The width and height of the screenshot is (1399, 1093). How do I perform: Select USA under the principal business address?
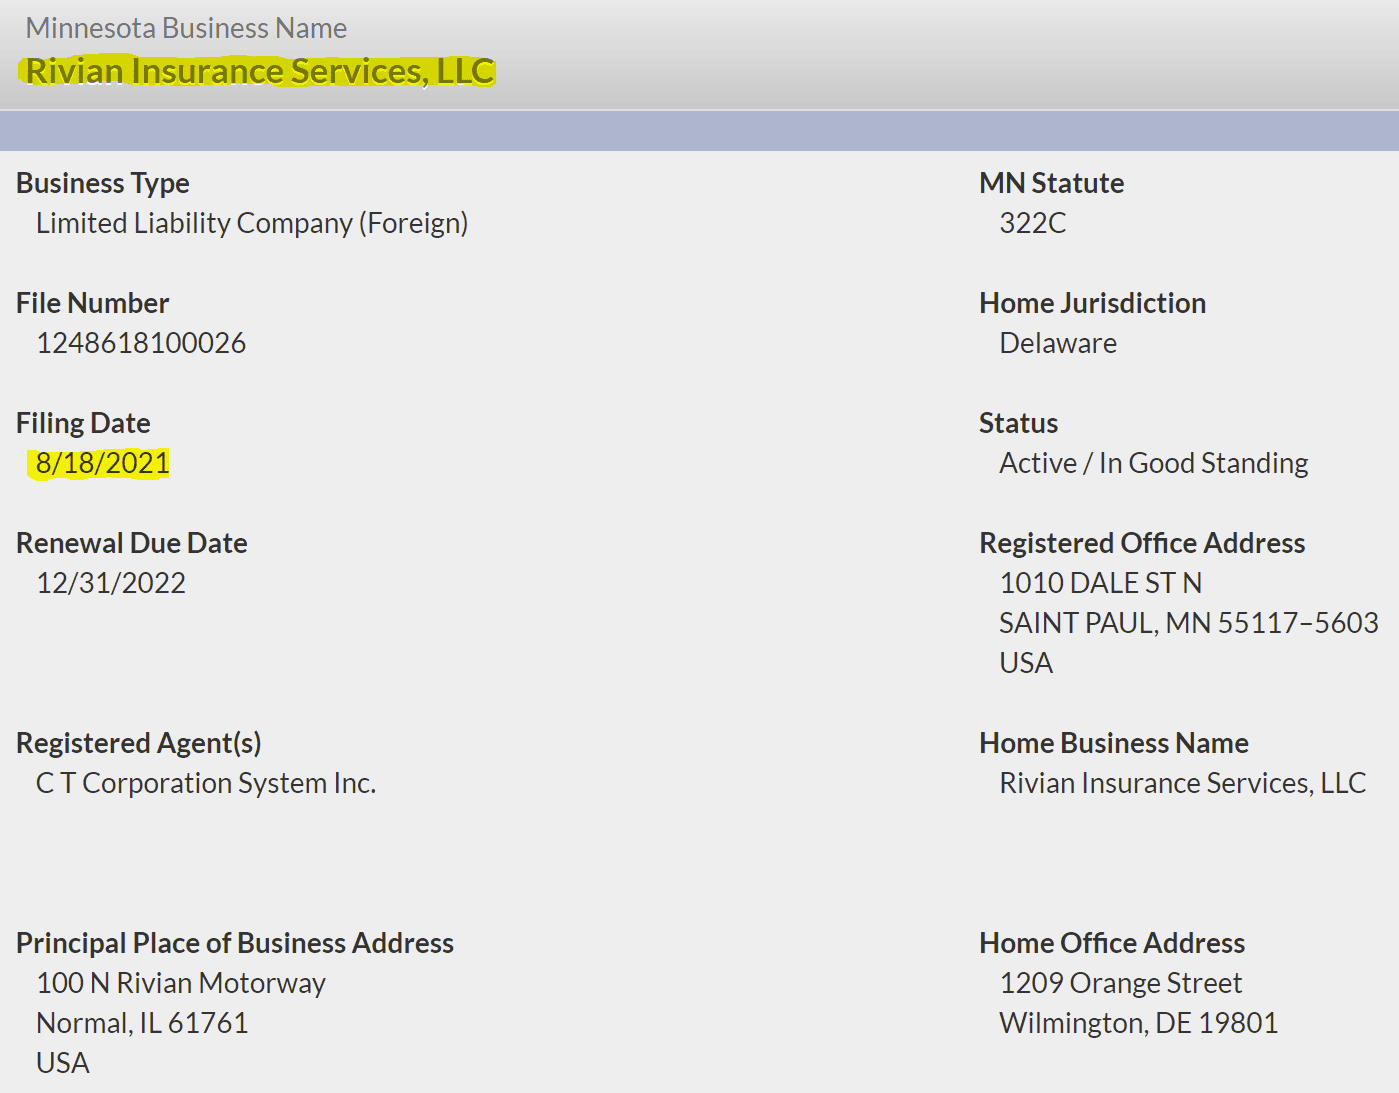pyautogui.click(x=63, y=1063)
